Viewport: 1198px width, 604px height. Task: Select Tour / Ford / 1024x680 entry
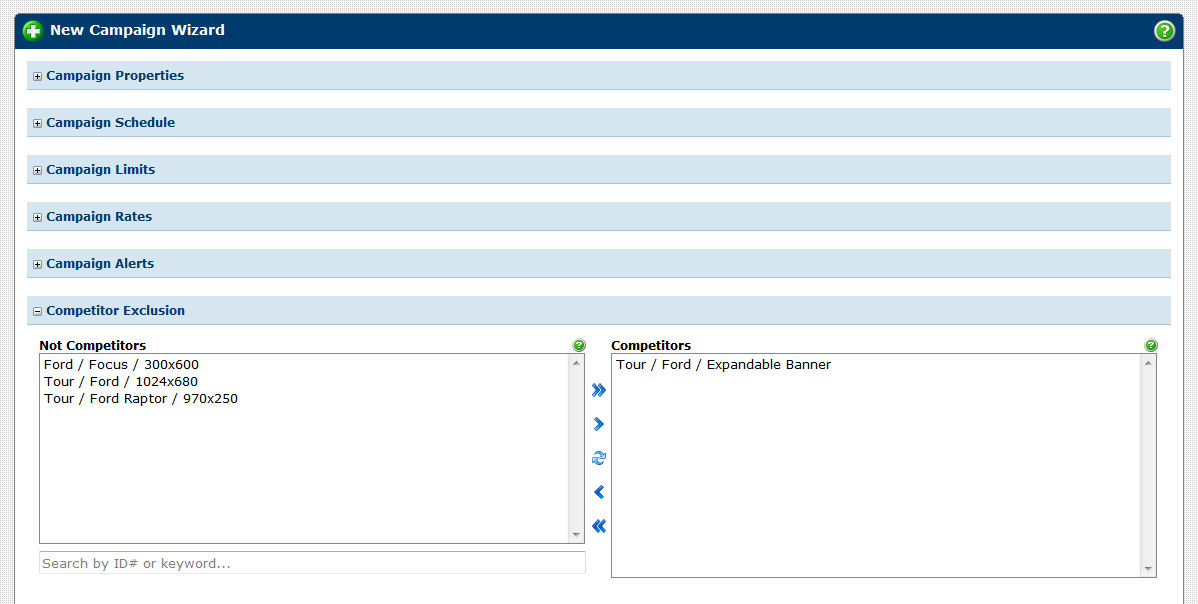pos(121,382)
